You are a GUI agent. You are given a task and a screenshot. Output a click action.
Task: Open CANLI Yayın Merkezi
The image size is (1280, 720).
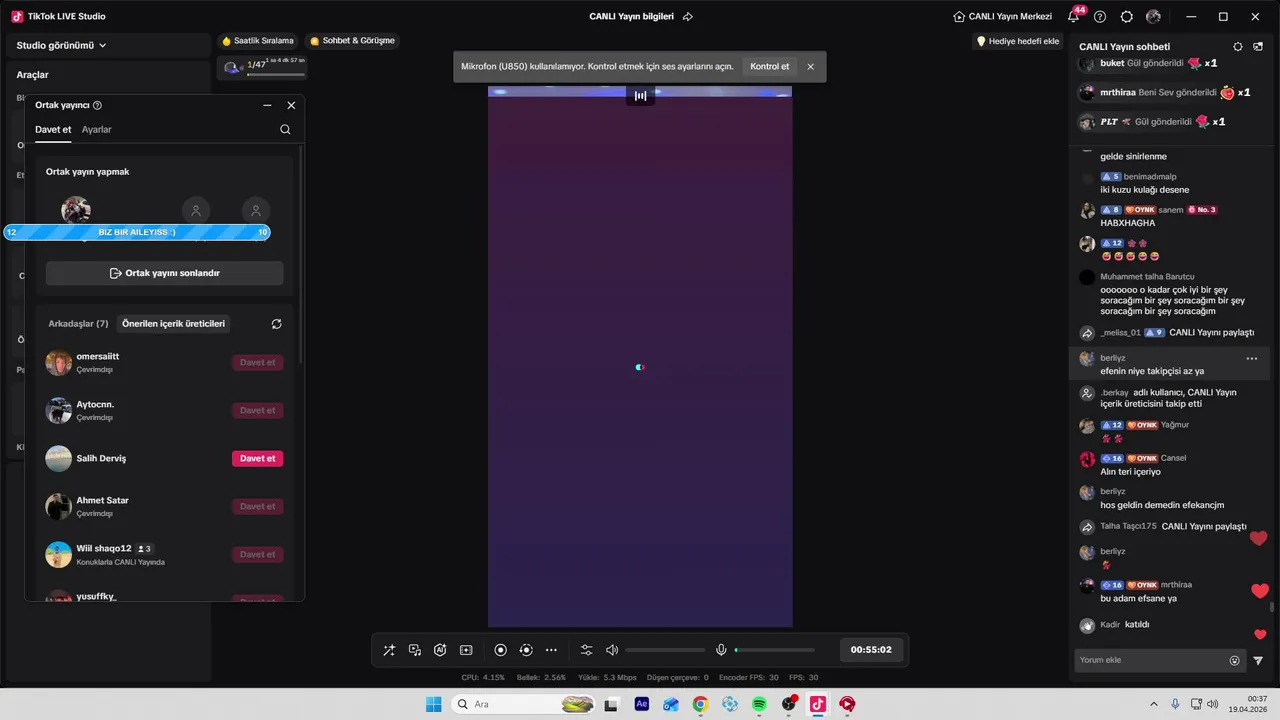tap(1003, 17)
